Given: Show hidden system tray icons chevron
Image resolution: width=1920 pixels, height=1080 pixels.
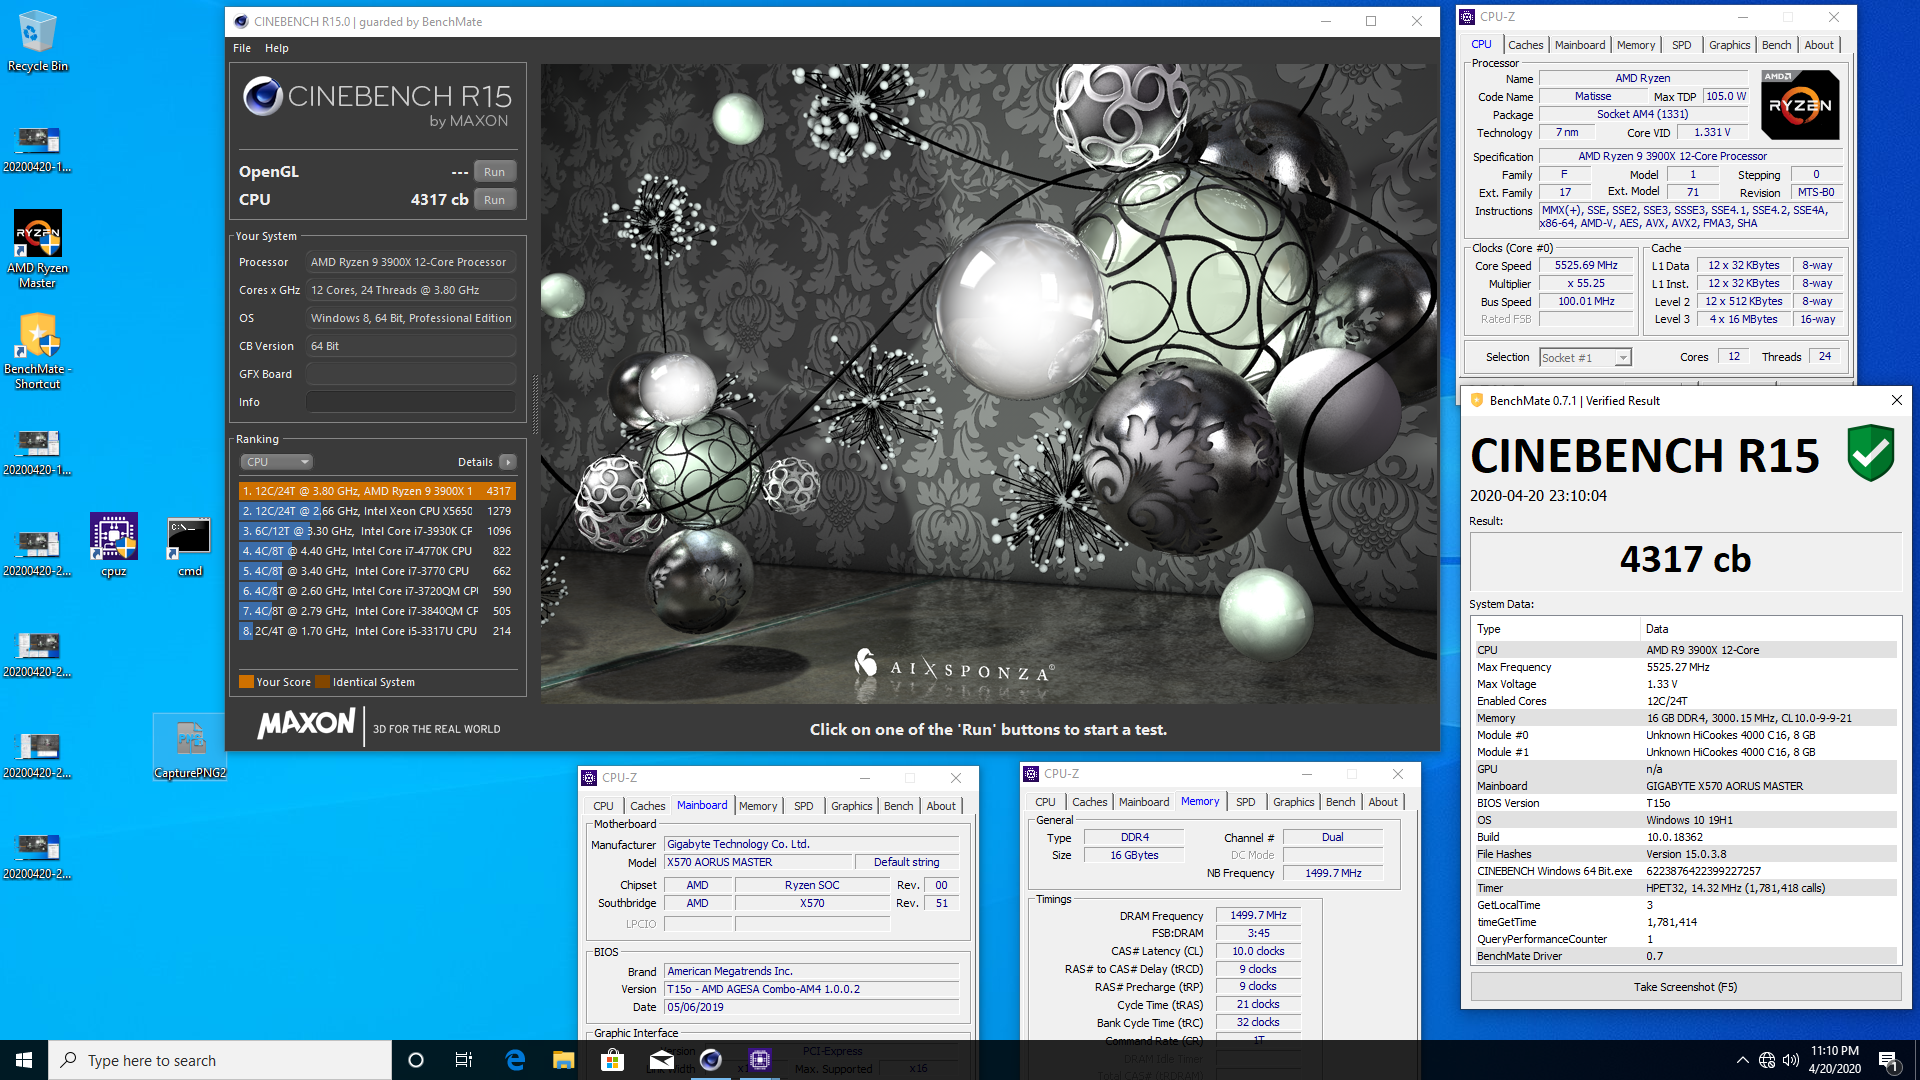Looking at the screenshot, I should [1742, 1060].
